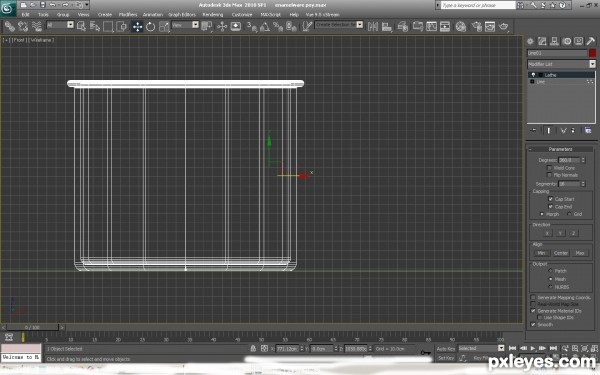Open the Edit menu
600x375 pixels.
[25, 15]
